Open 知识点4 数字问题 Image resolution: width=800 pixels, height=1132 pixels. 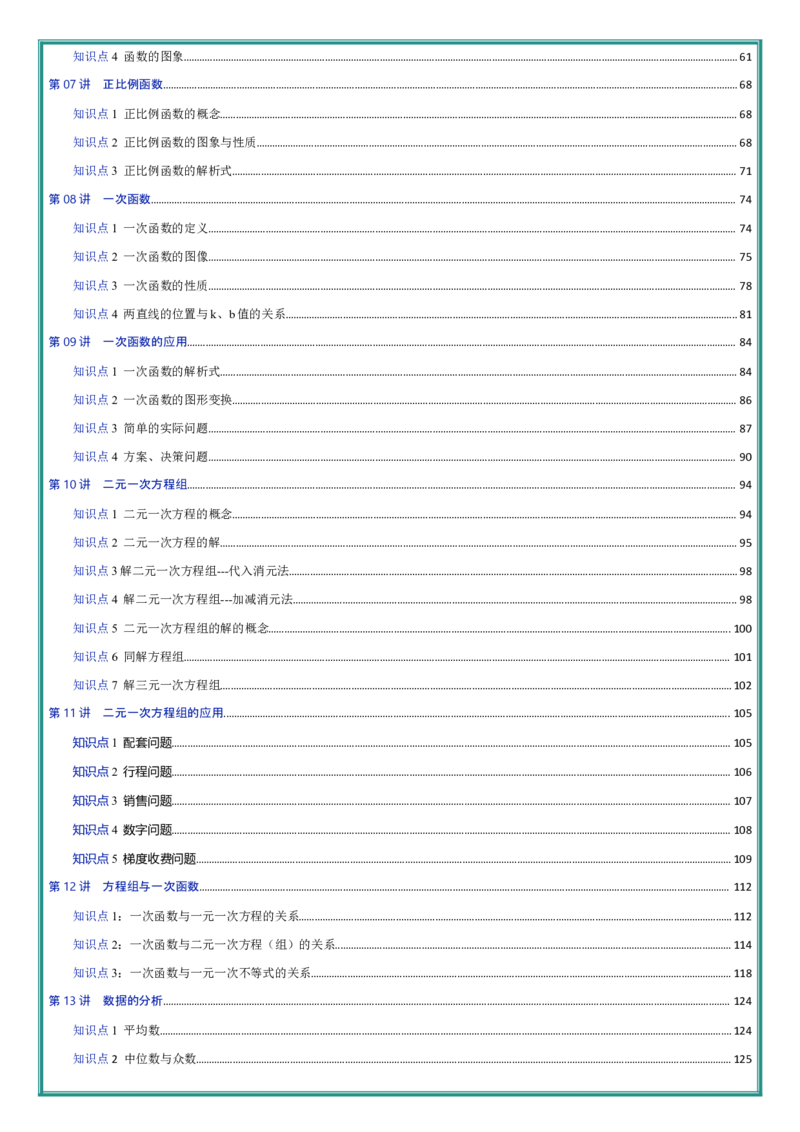tap(412, 830)
